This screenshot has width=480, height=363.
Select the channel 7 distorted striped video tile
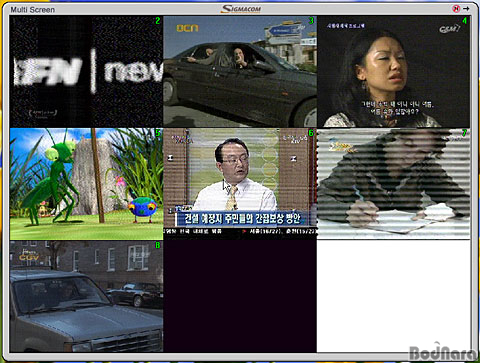tap(393, 184)
